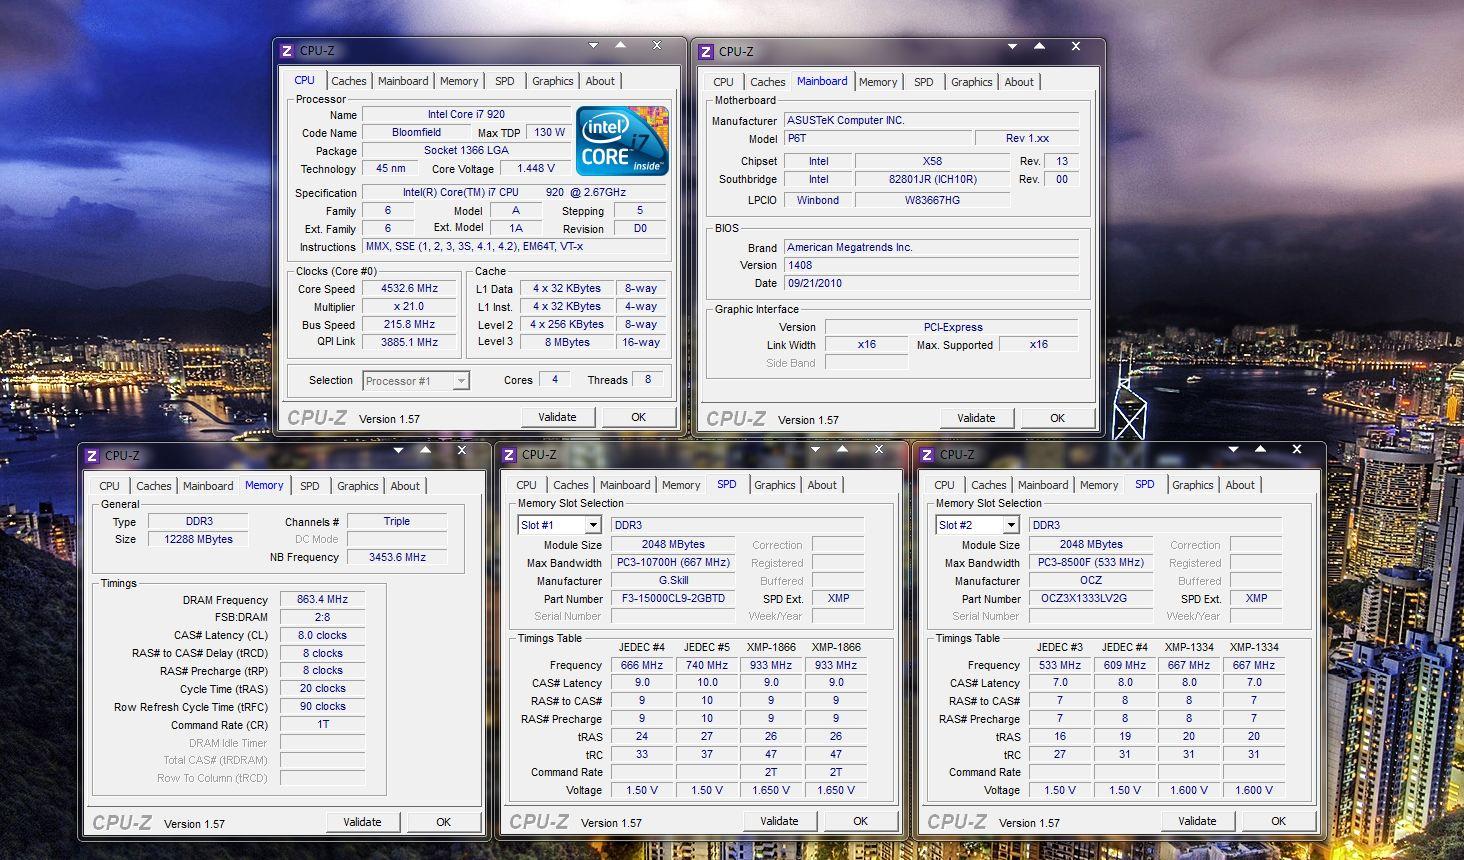Select the CPU tab in the Mainboard window
Viewport: 1464px width, 860px height.
tap(723, 82)
